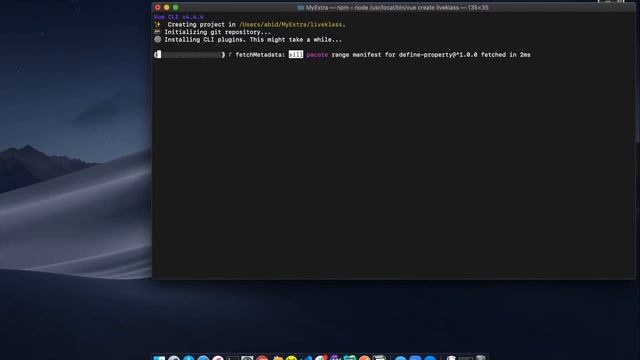640x360 pixels.
Task: Click the 'Vue CLI v4.4.4' line
Action: tap(179, 17)
